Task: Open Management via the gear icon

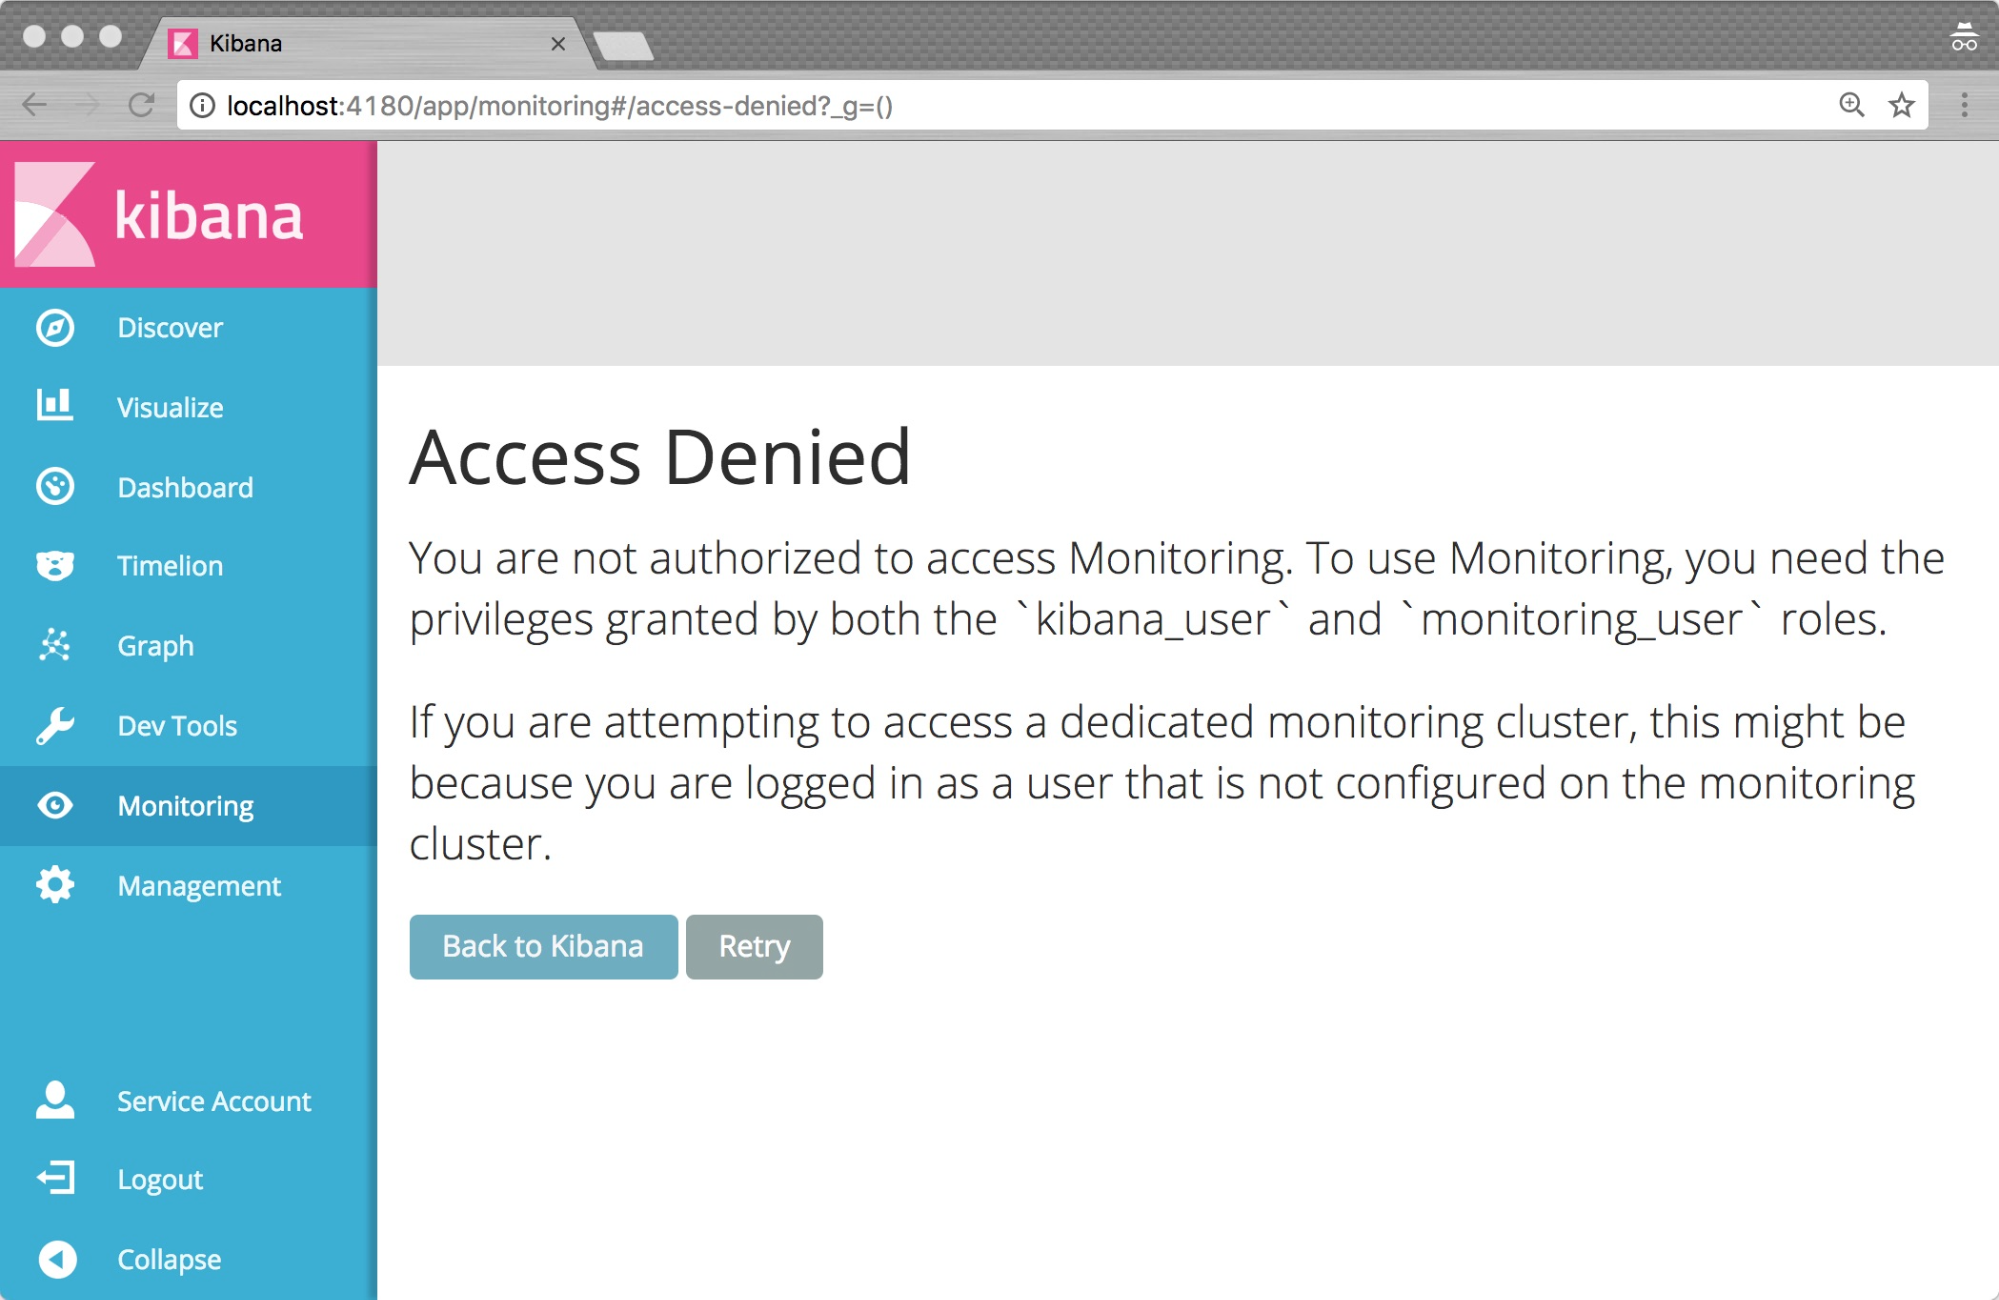Action: [55, 885]
